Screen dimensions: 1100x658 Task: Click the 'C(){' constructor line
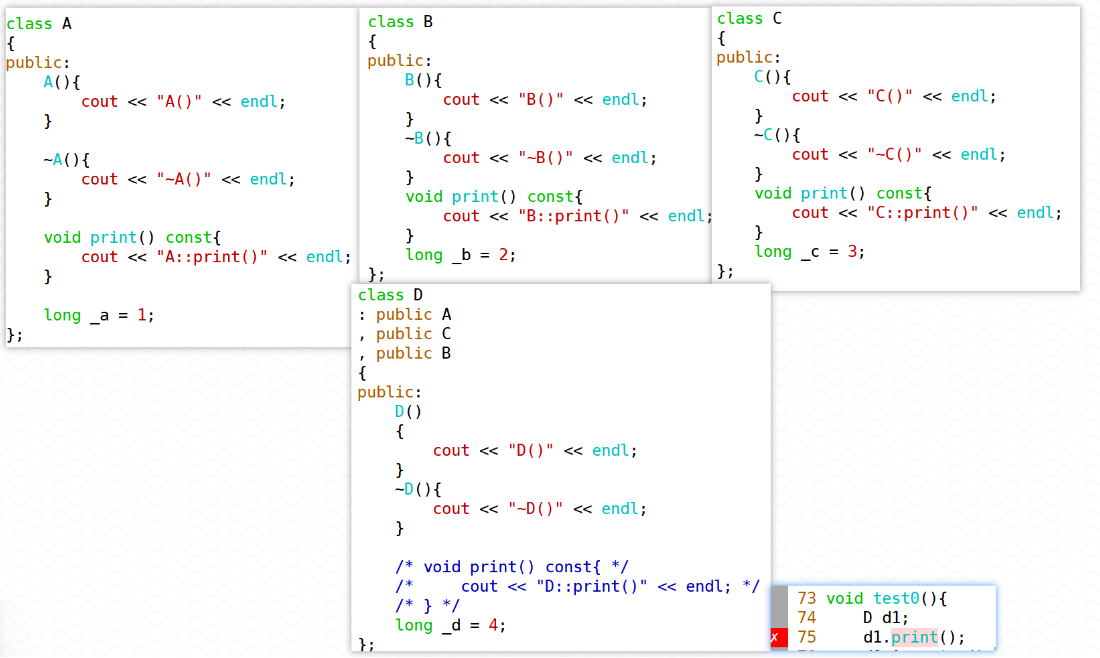(772, 76)
